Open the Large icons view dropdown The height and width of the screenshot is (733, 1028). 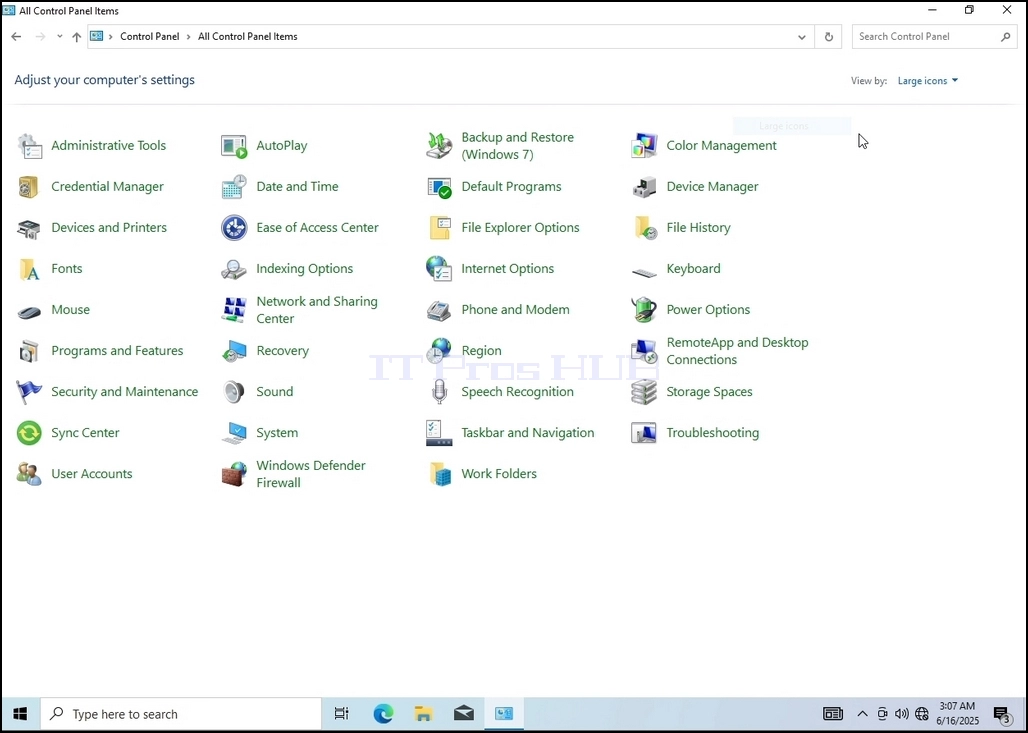coord(928,81)
